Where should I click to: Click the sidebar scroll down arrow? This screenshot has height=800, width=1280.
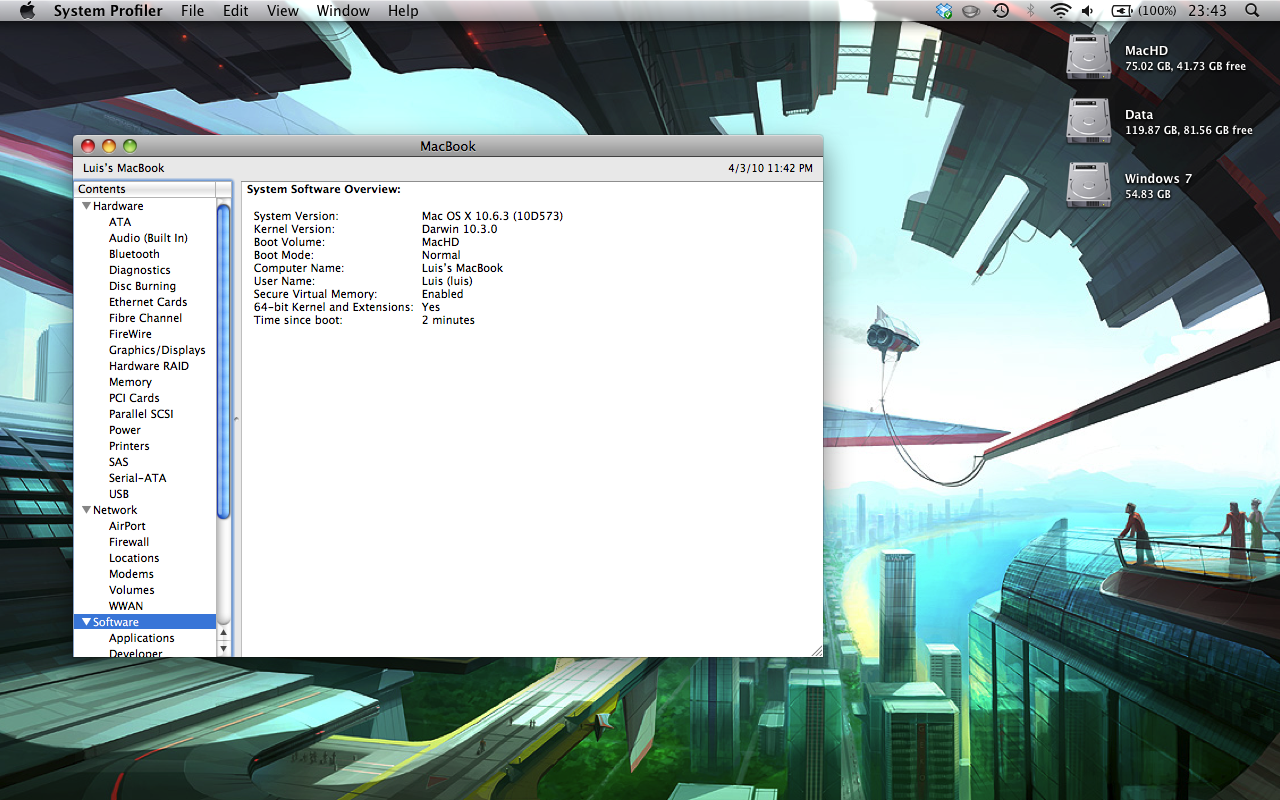point(224,648)
